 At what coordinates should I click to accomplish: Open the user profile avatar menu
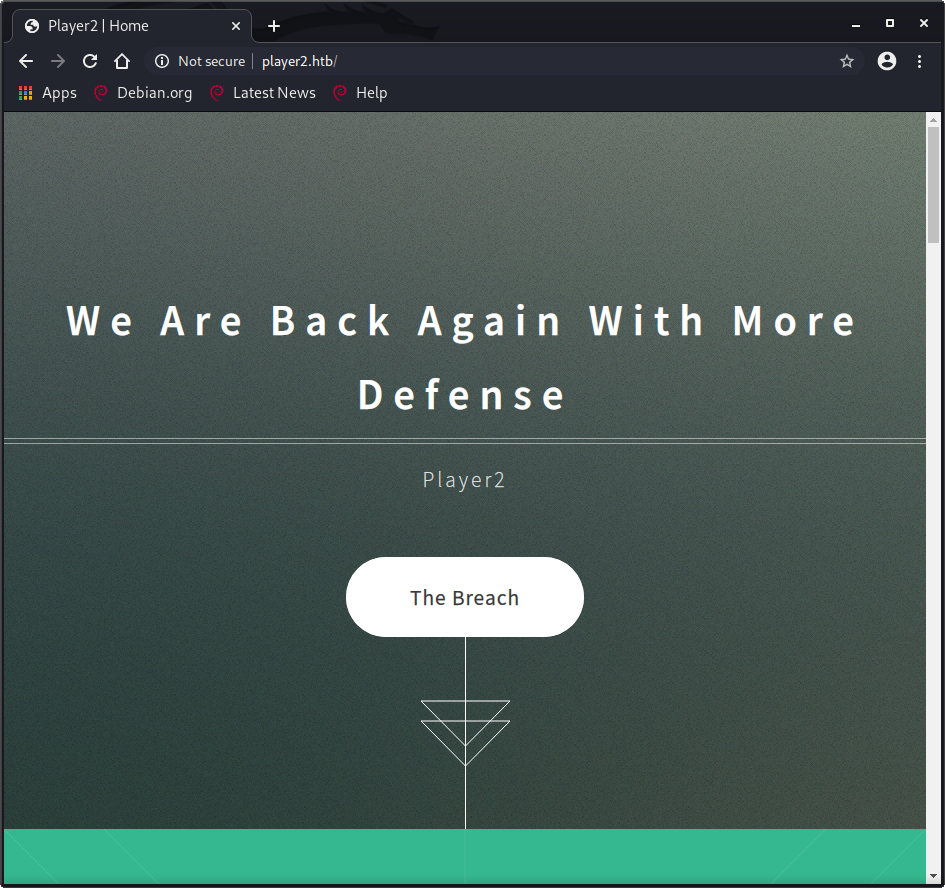(887, 61)
